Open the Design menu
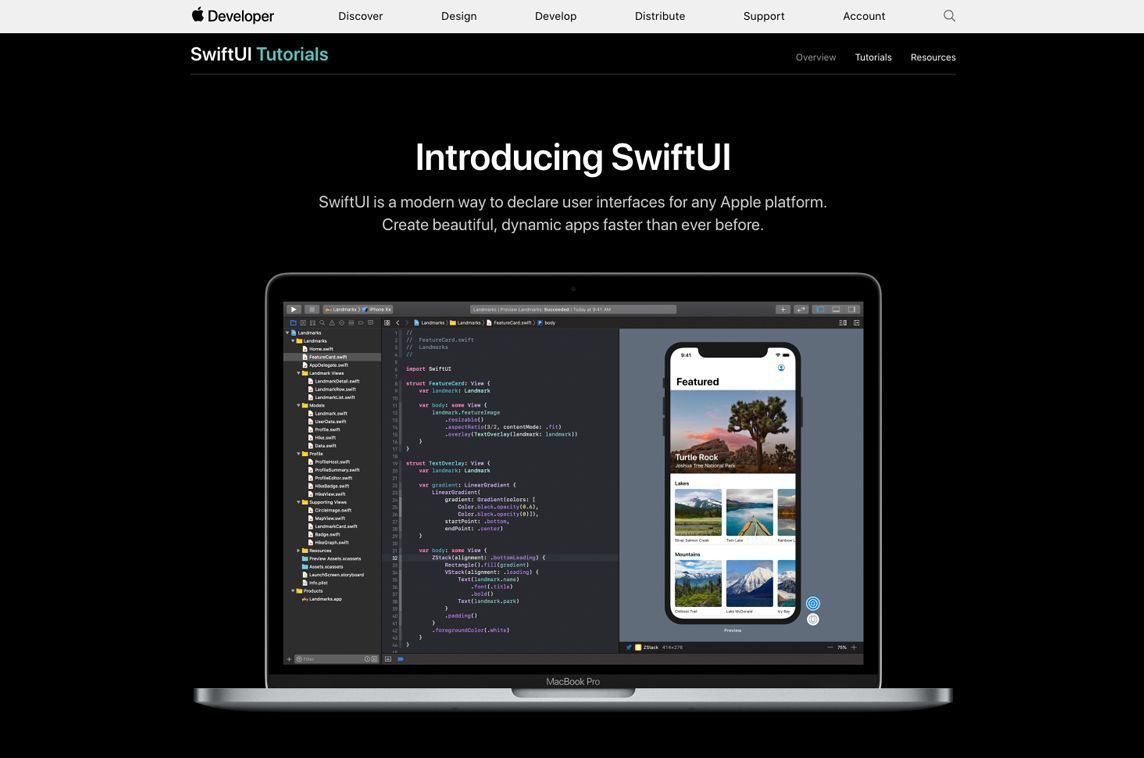Screen dimensions: 1144x758 [x=459, y=16]
